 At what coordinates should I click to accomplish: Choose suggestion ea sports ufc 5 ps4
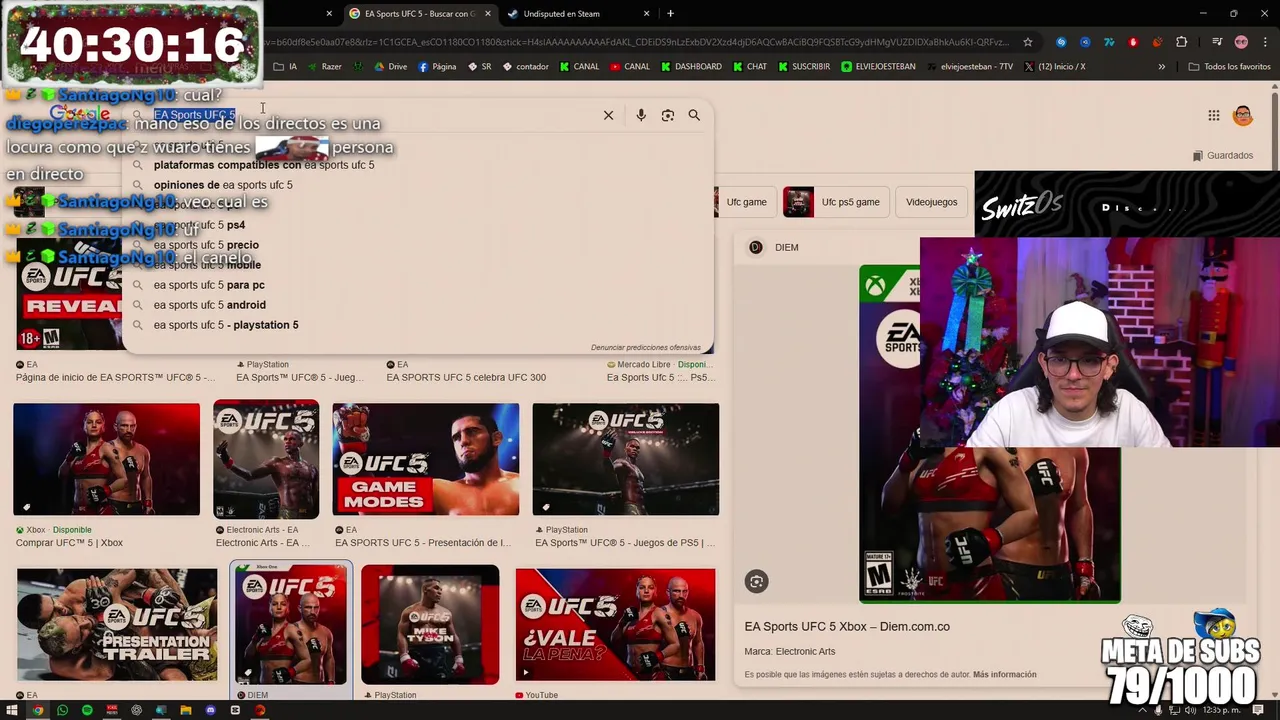click(x=418, y=225)
